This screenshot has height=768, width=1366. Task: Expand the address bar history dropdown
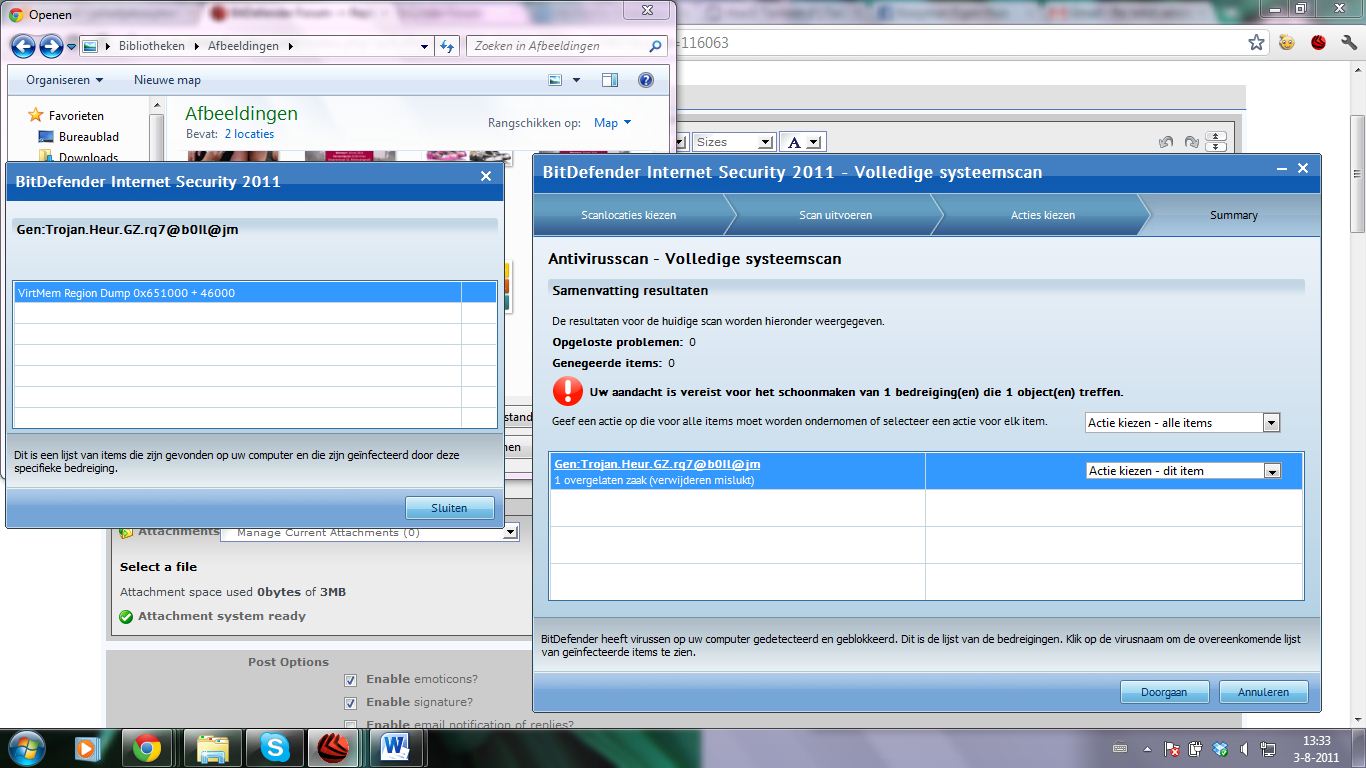click(426, 46)
